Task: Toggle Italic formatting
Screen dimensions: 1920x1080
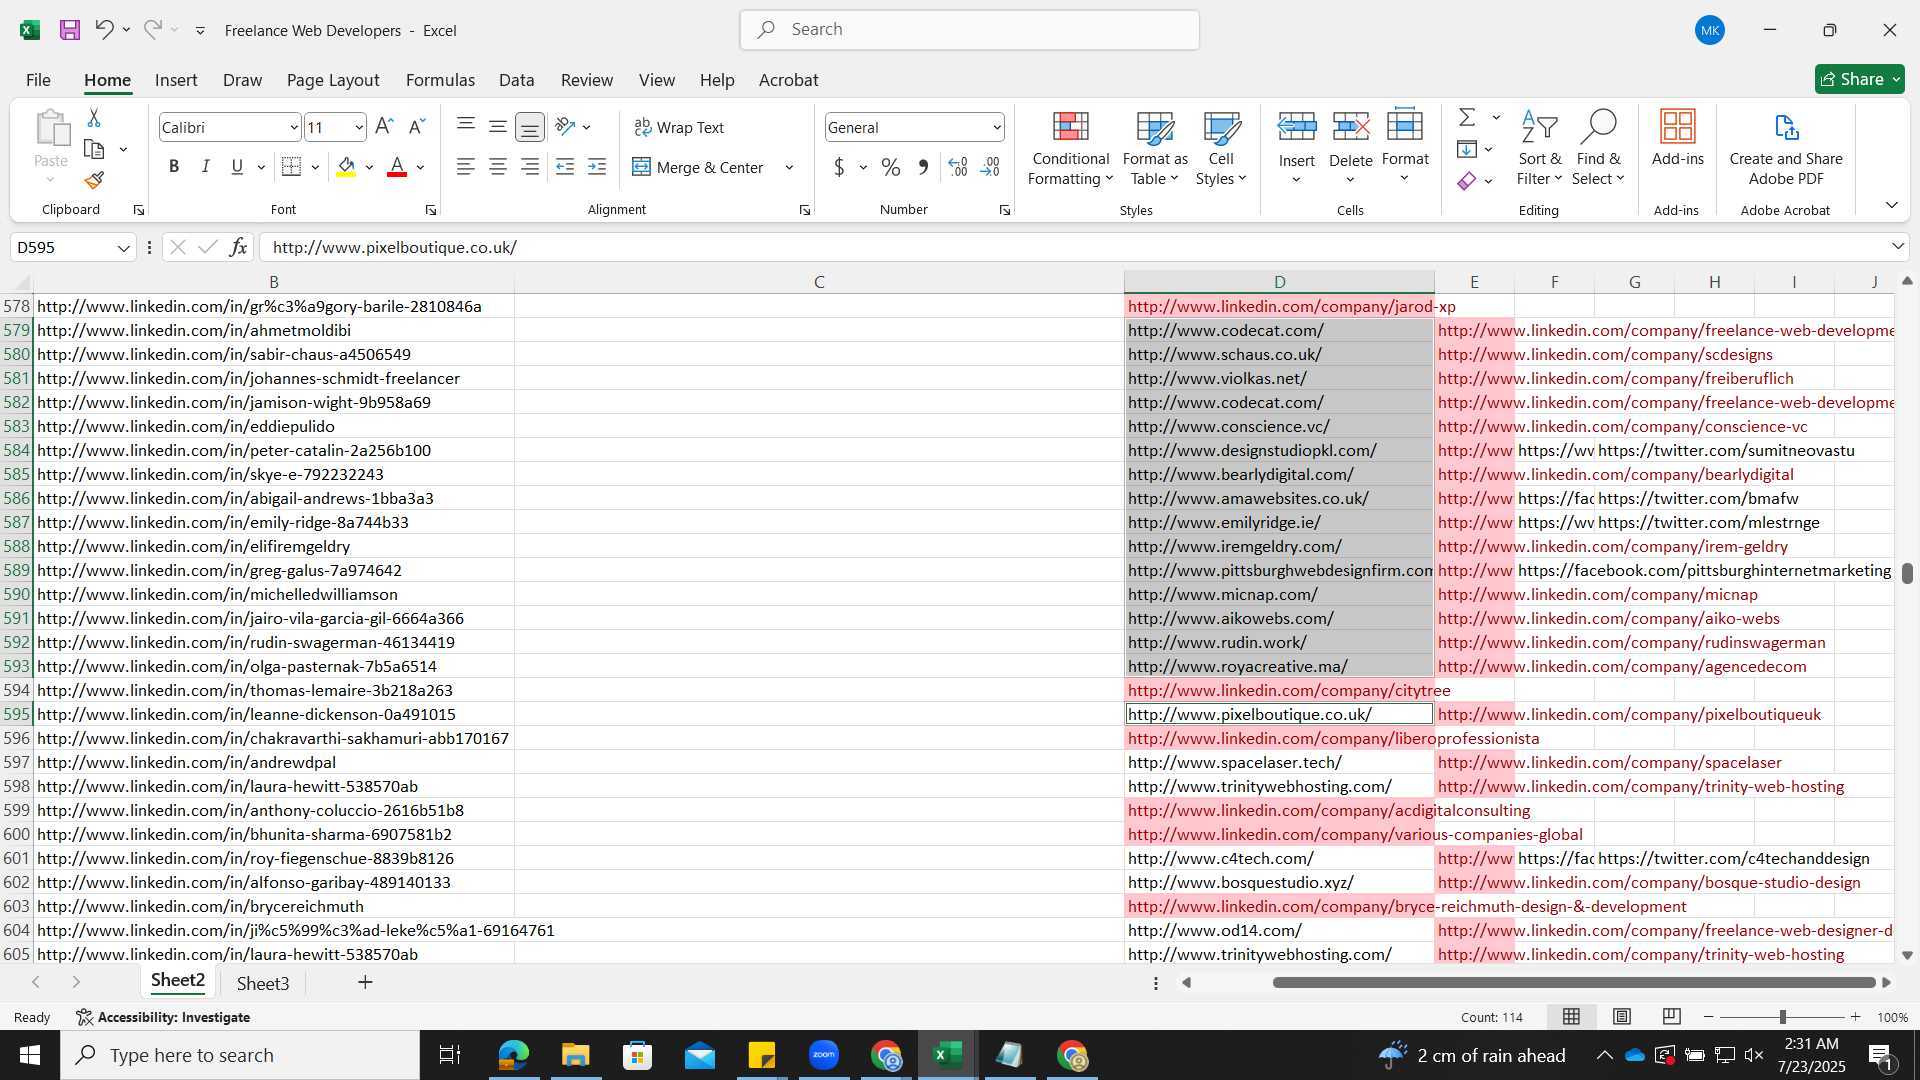Action: (206, 167)
